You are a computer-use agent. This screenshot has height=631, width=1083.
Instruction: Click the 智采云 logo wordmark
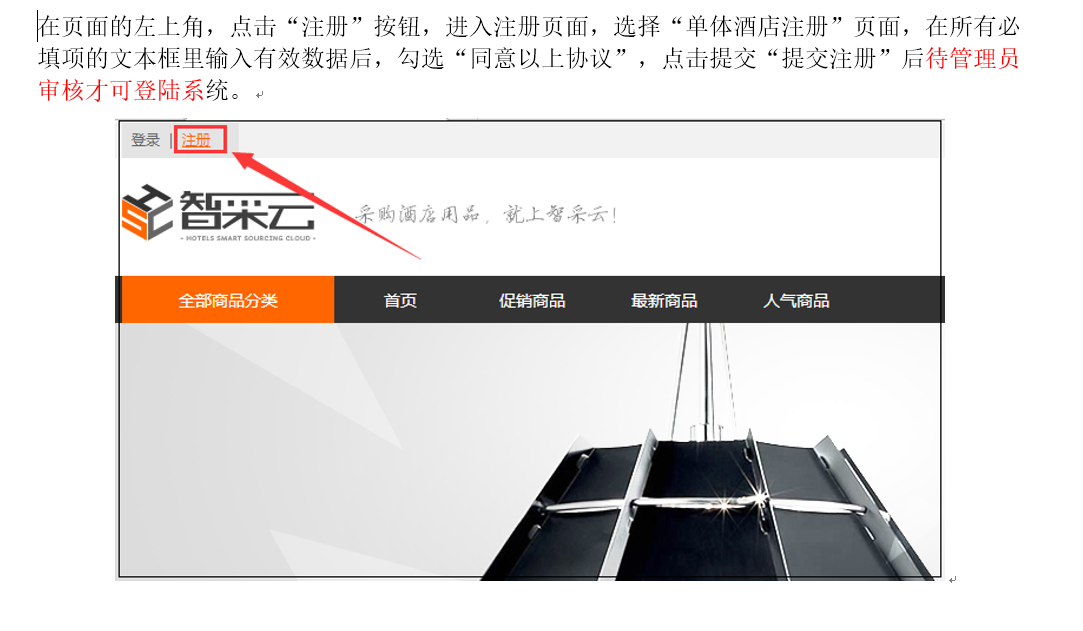pyautogui.click(x=247, y=211)
